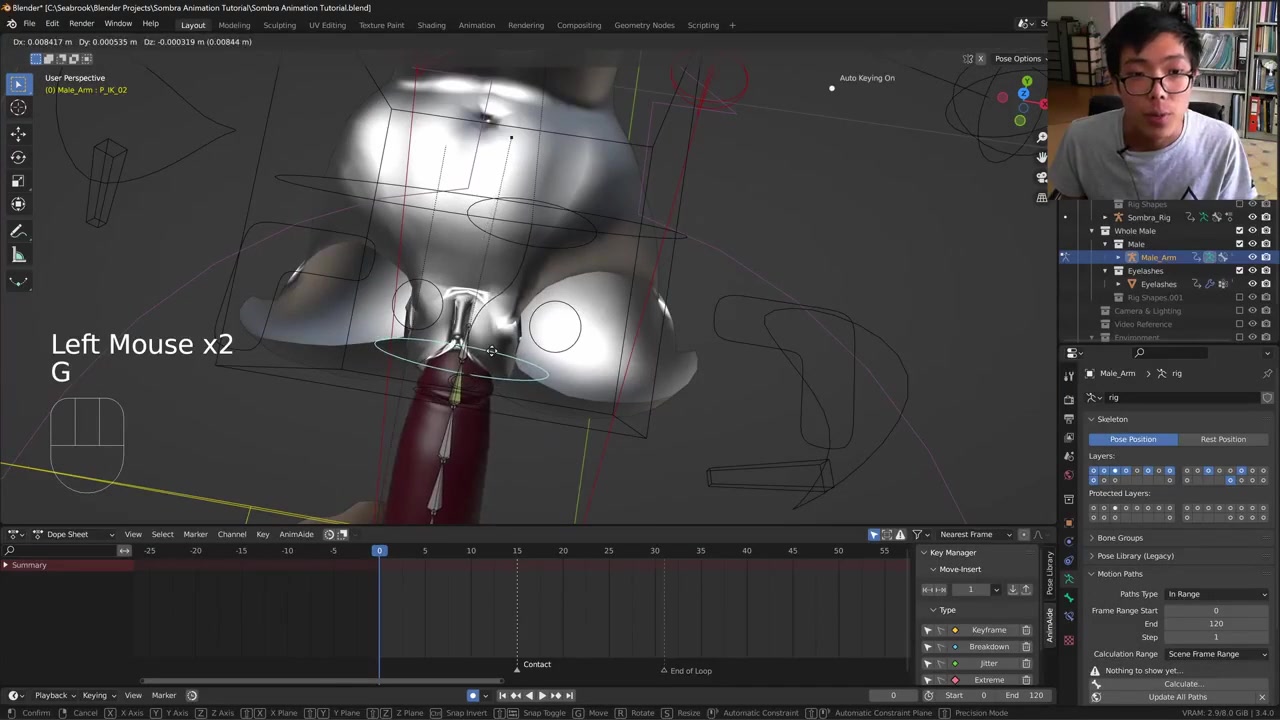The image size is (1280, 720).
Task: Select the Scale tool
Action: [18, 181]
